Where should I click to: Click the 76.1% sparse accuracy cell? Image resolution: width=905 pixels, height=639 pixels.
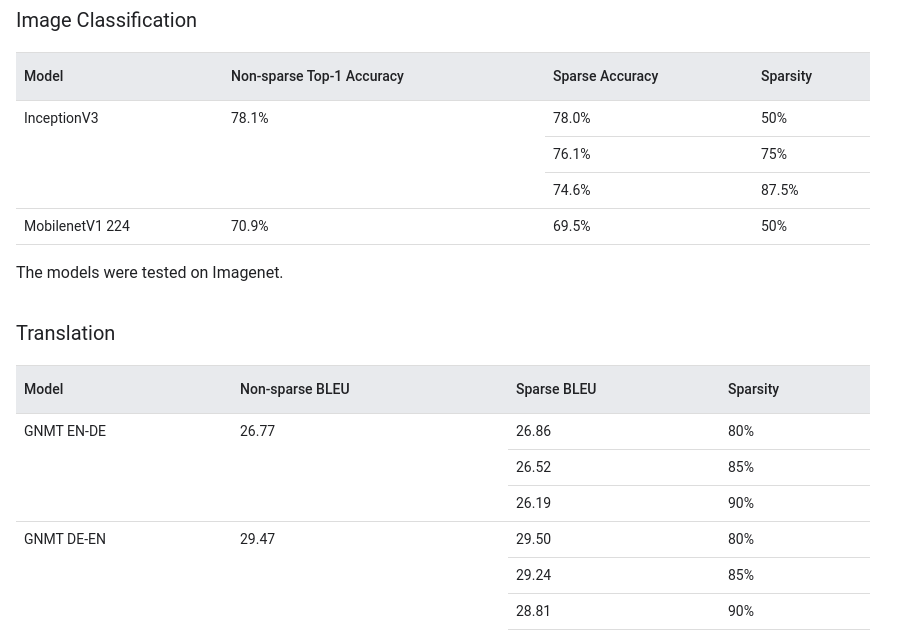[x=572, y=154]
